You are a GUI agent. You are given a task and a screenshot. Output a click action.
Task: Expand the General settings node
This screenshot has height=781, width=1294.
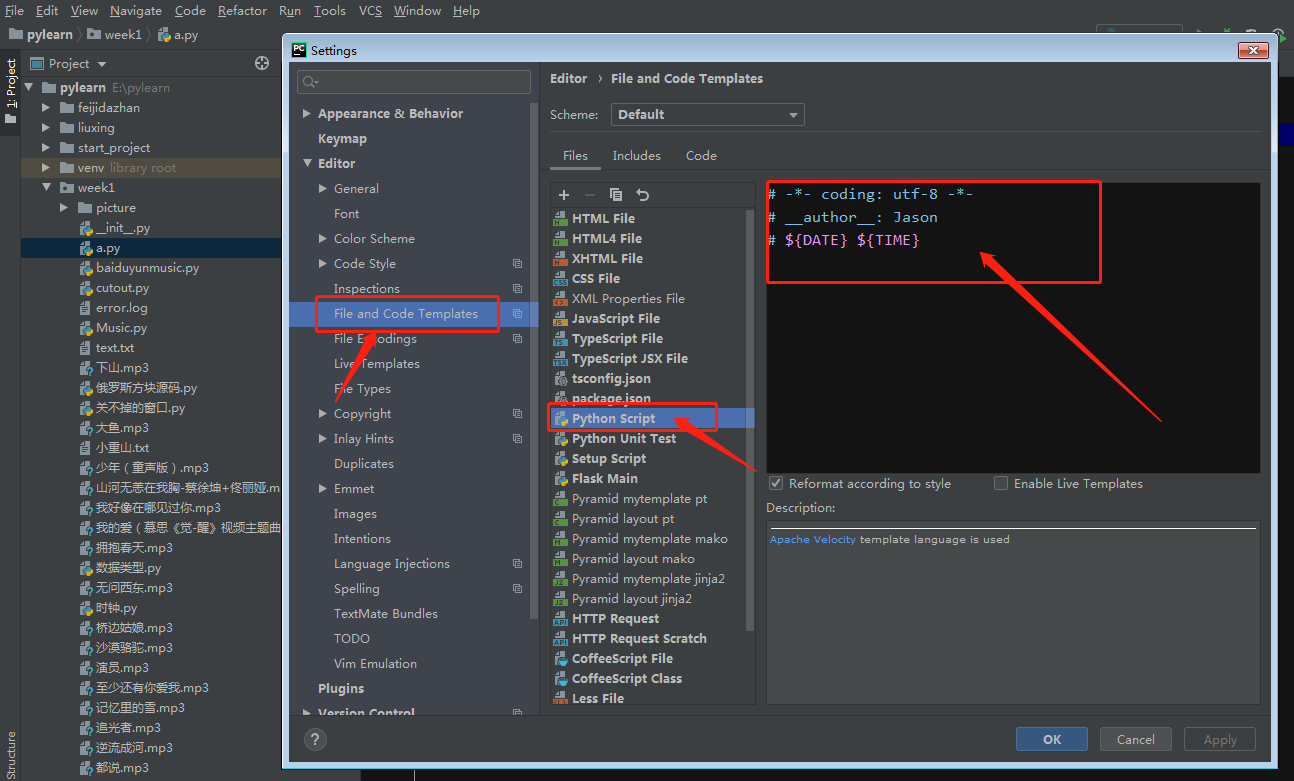click(322, 188)
